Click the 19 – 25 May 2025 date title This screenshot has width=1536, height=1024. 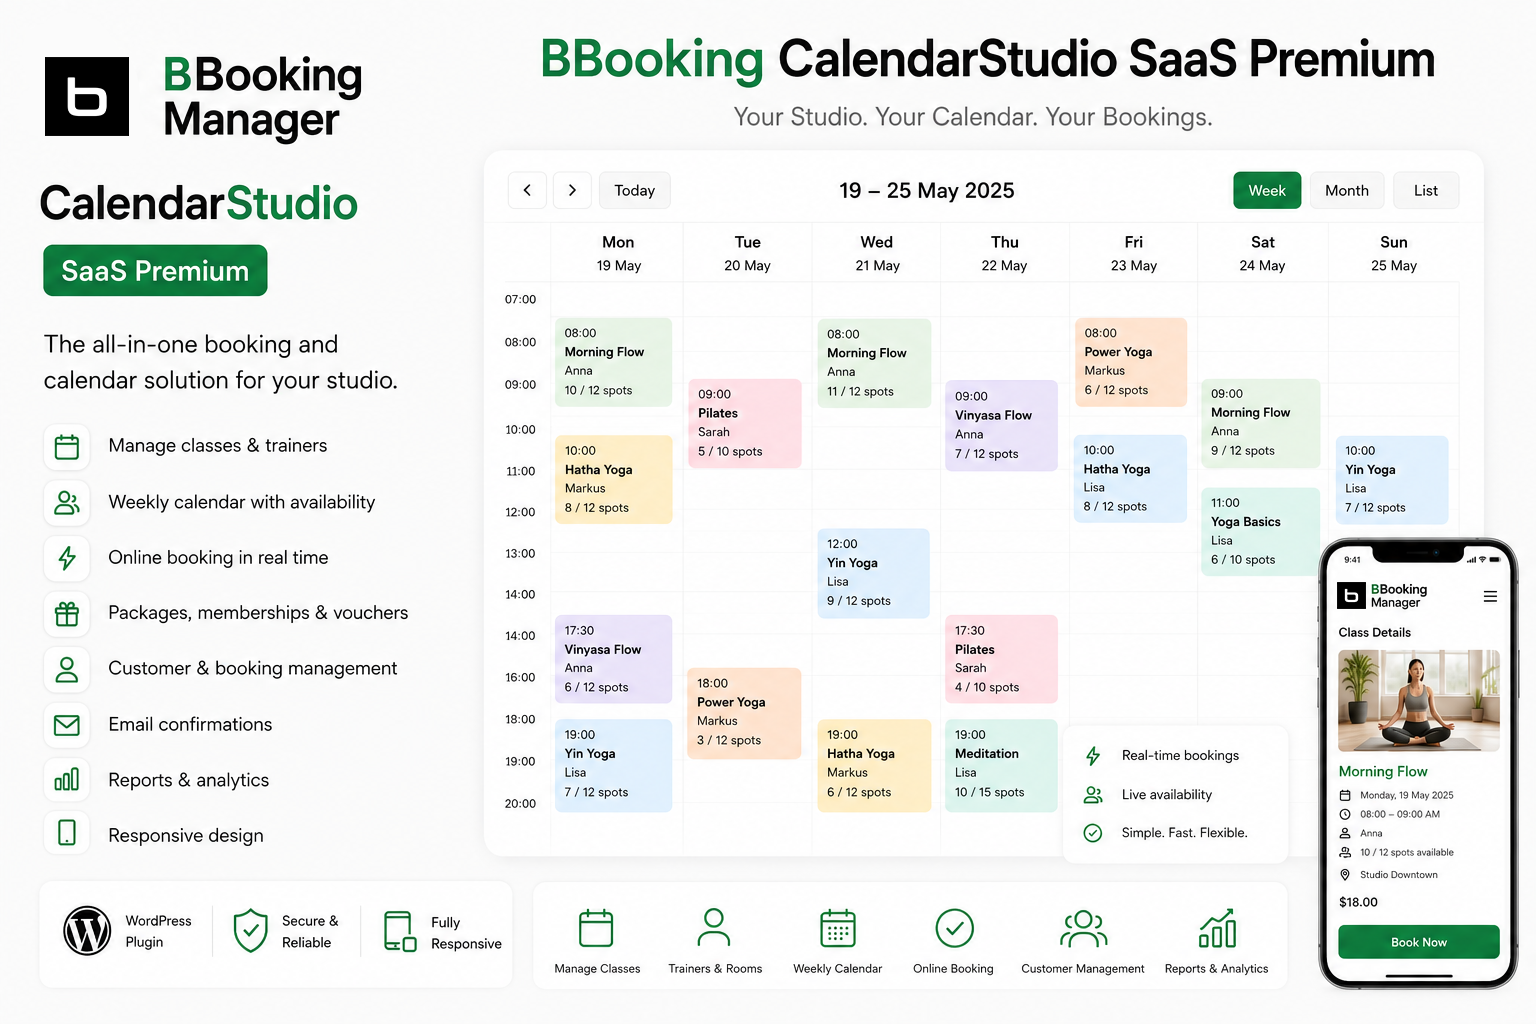[927, 190]
